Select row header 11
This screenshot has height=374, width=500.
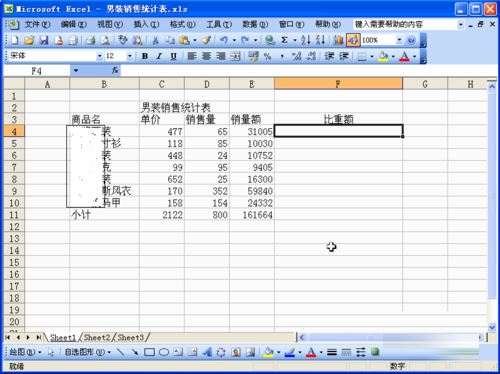[14, 215]
